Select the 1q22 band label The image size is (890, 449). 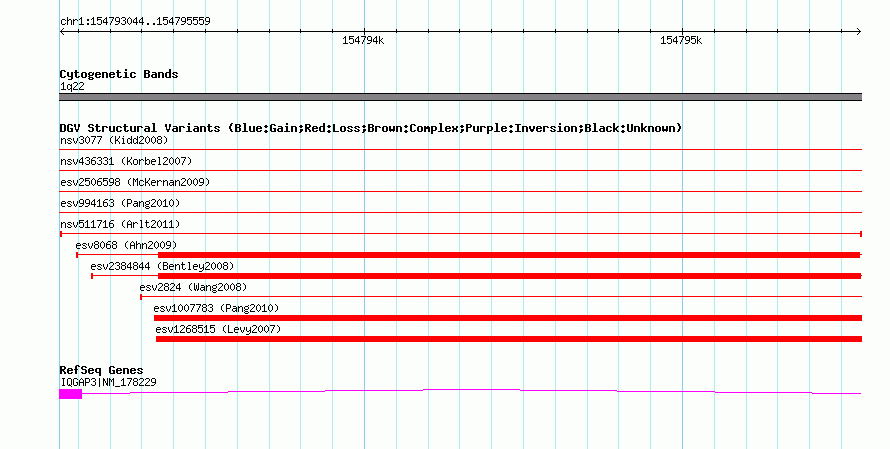pyautogui.click(x=72, y=86)
